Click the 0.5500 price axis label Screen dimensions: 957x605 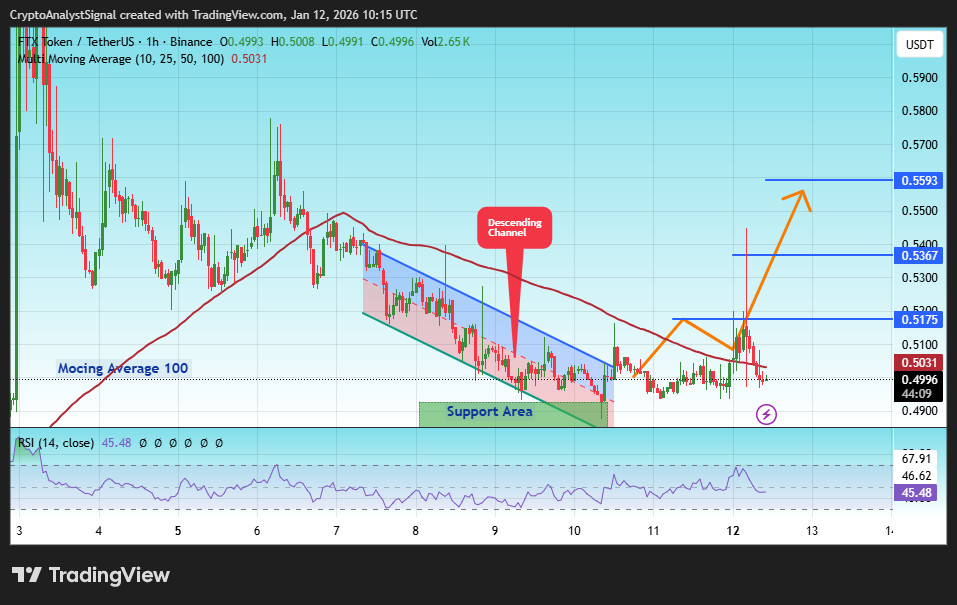tap(919, 211)
